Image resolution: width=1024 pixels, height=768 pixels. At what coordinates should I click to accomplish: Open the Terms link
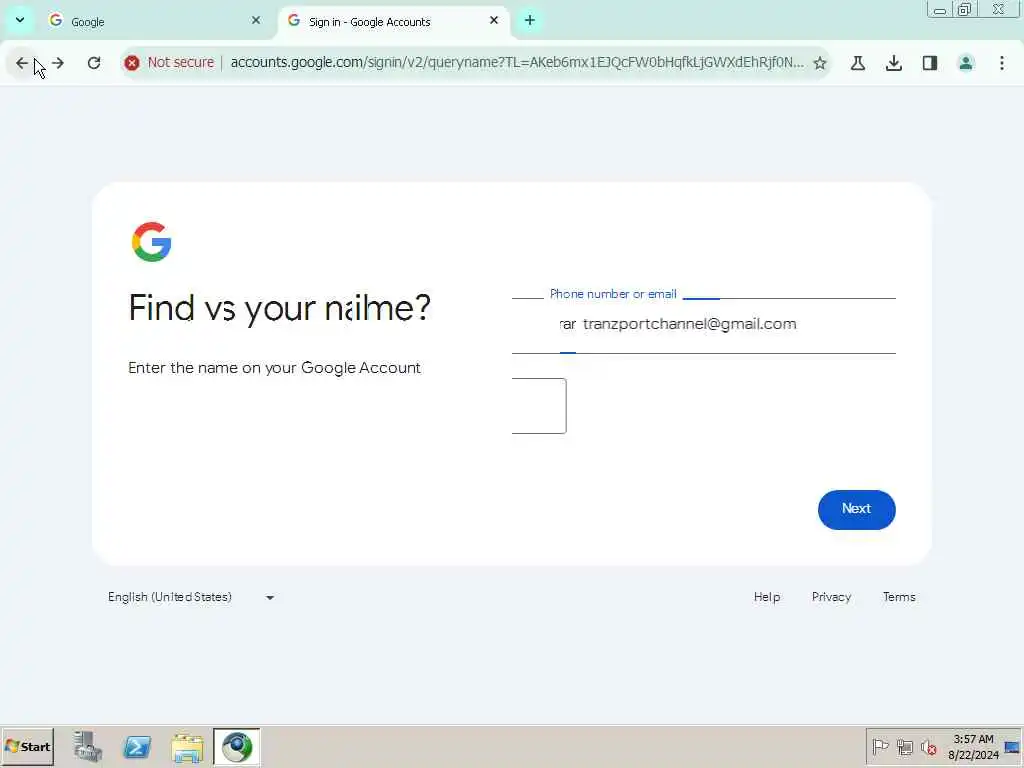click(899, 597)
